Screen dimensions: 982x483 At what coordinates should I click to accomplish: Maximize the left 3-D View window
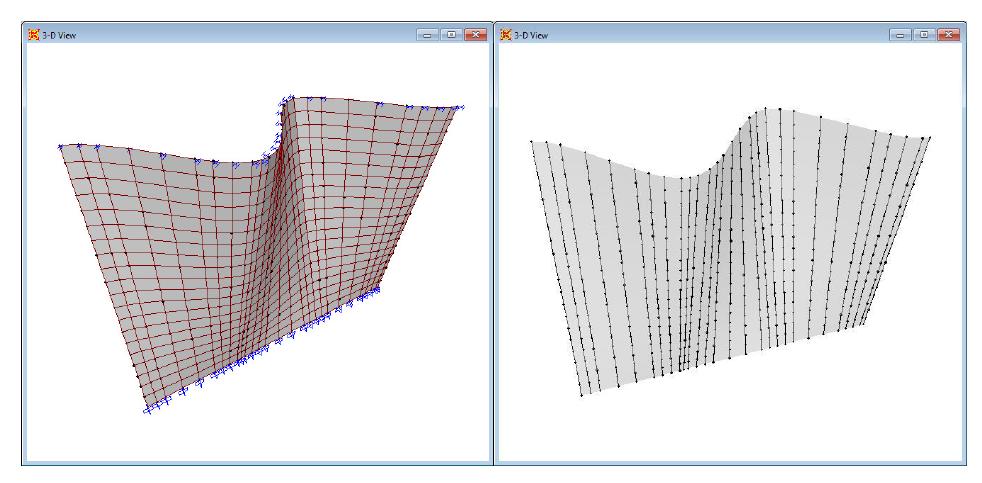(x=451, y=35)
